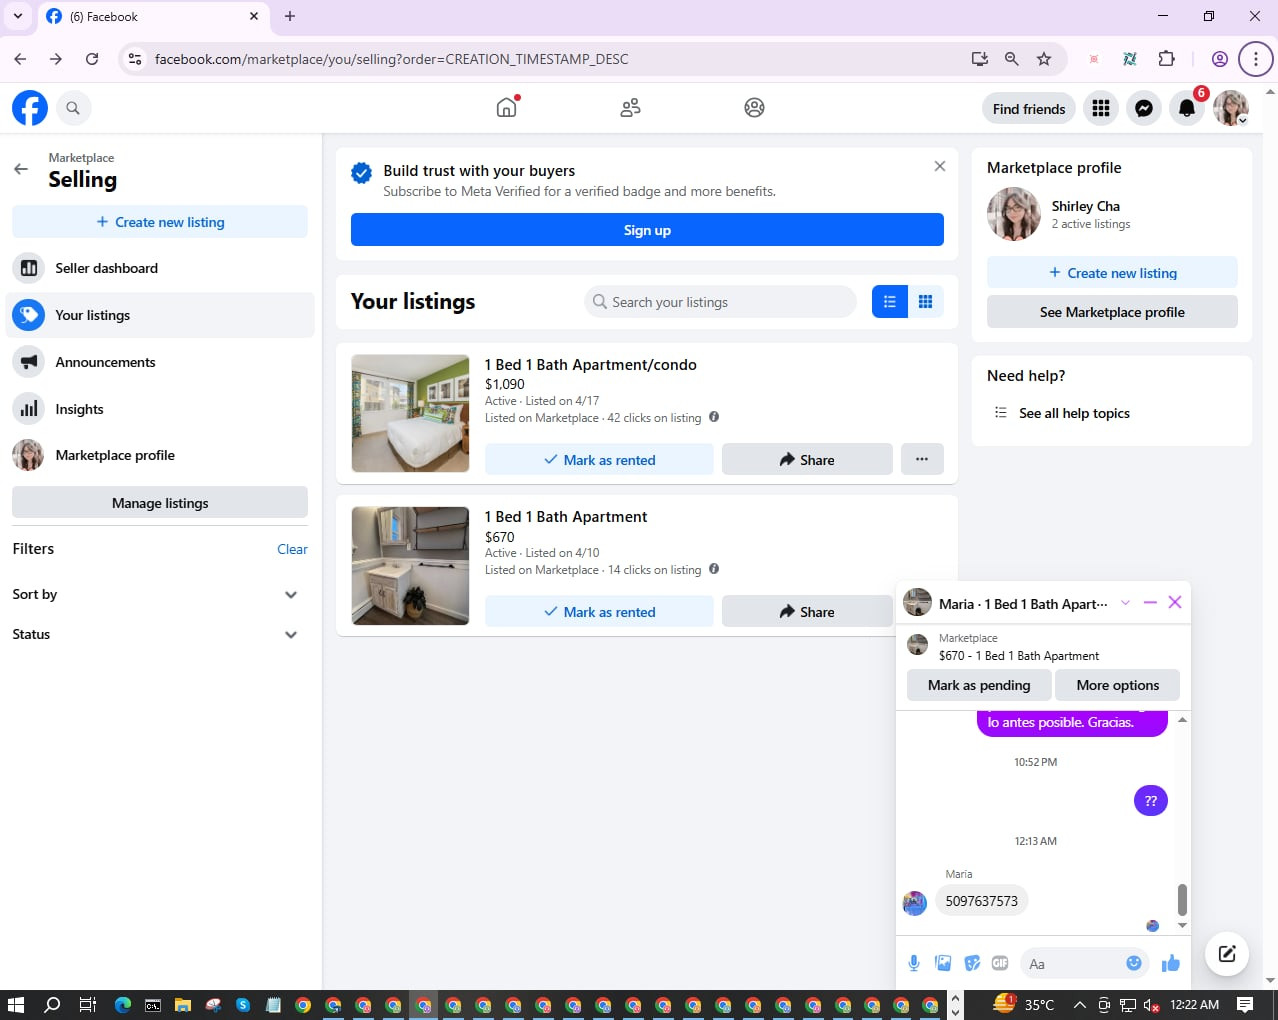Click Mark as pending in chat
Image resolution: width=1278 pixels, height=1020 pixels.
coord(979,685)
